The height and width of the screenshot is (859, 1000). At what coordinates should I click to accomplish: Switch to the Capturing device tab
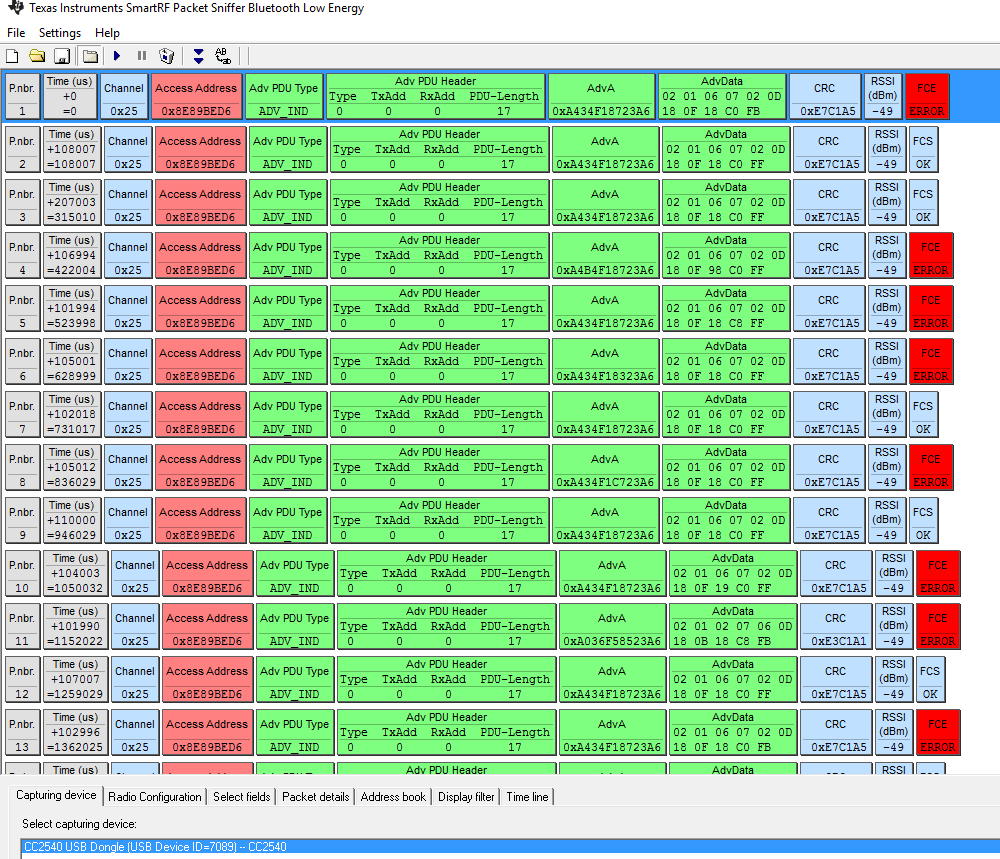pyautogui.click(x=56, y=795)
